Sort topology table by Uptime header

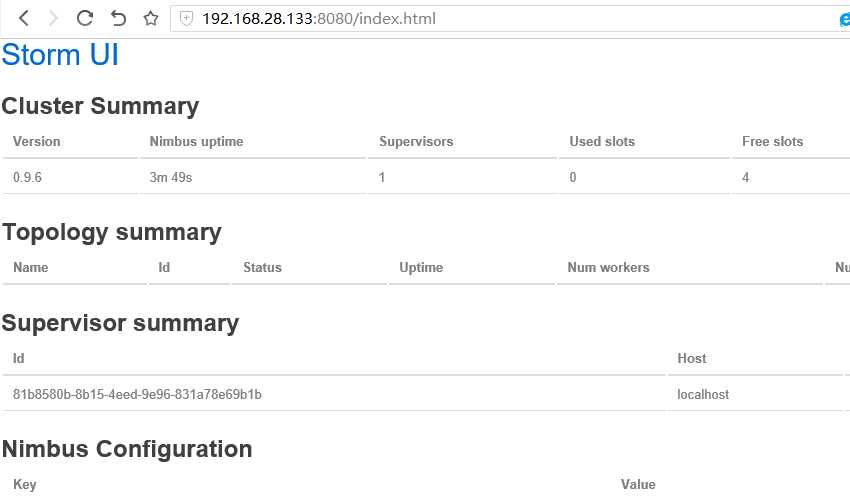point(421,268)
